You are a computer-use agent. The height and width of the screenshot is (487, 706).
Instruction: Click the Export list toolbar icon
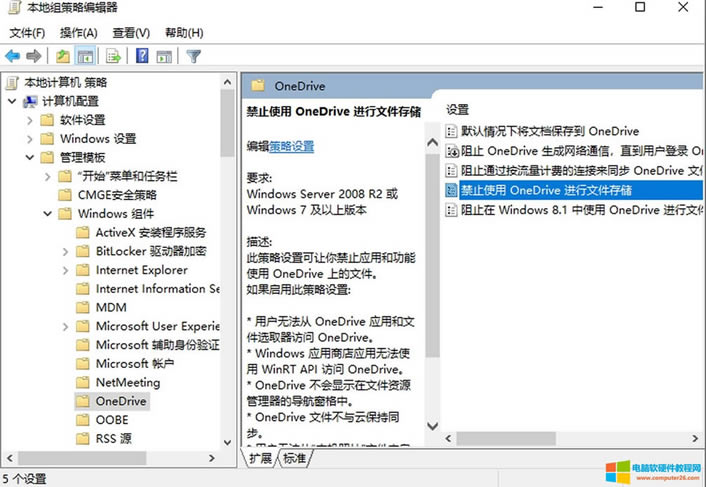point(114,56)
